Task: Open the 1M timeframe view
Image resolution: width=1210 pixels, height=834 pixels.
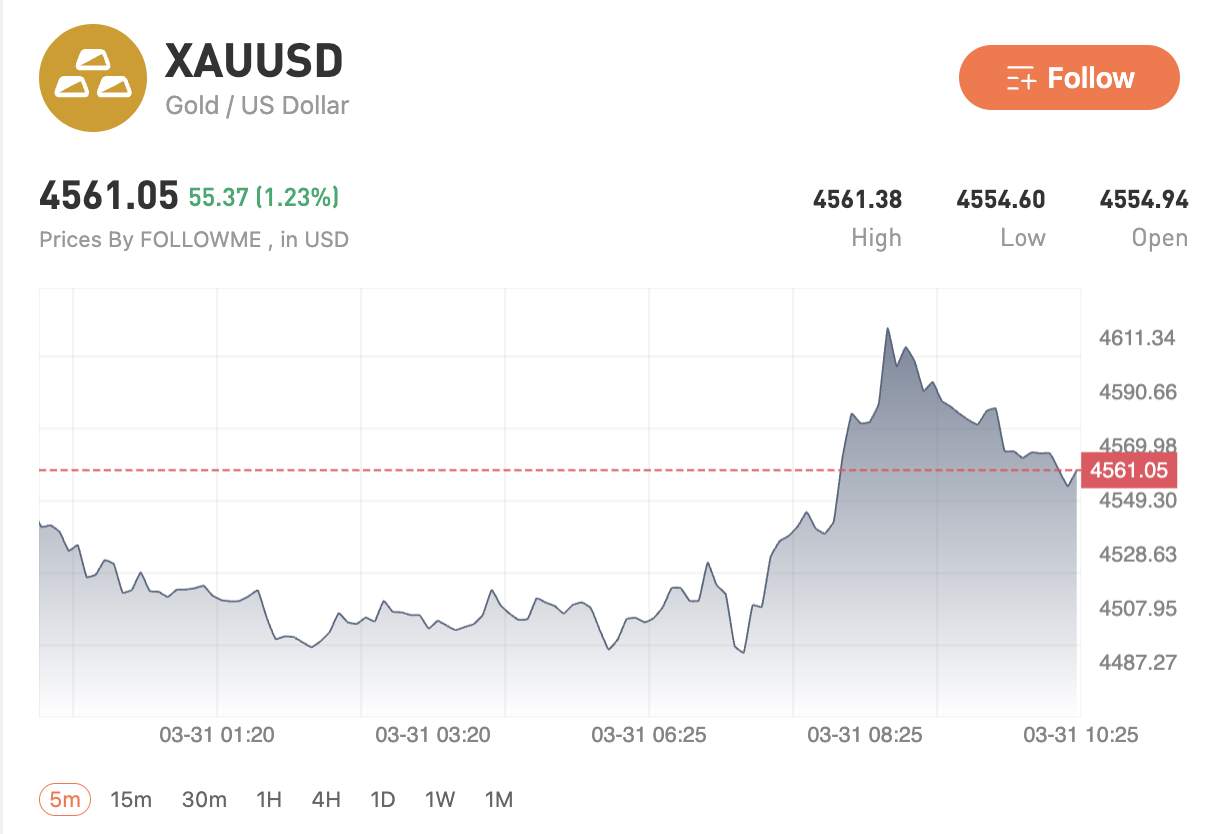Action: [x=498, y=799]
